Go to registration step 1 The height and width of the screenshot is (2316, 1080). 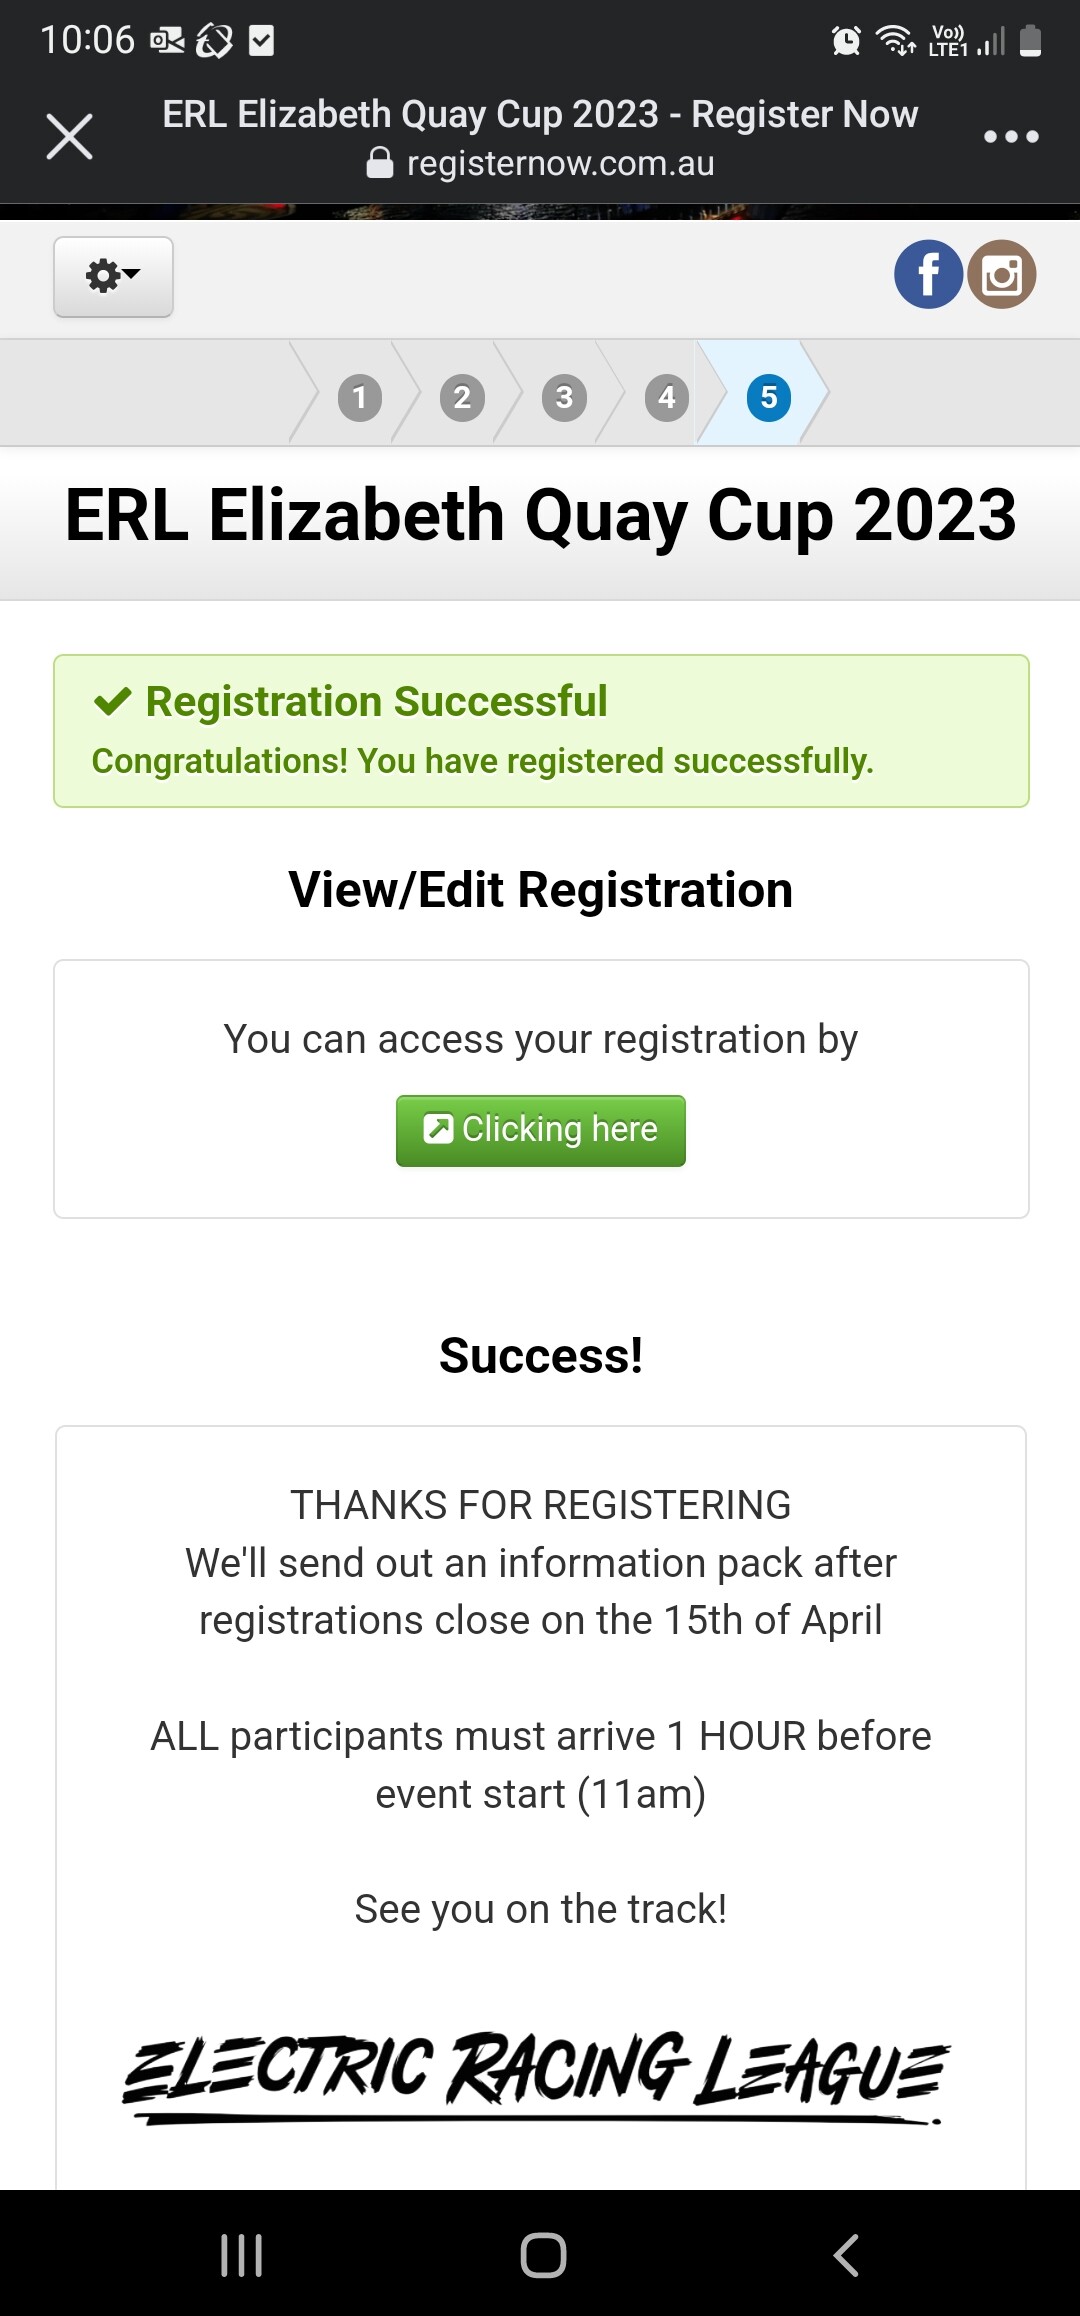(360, 398)
